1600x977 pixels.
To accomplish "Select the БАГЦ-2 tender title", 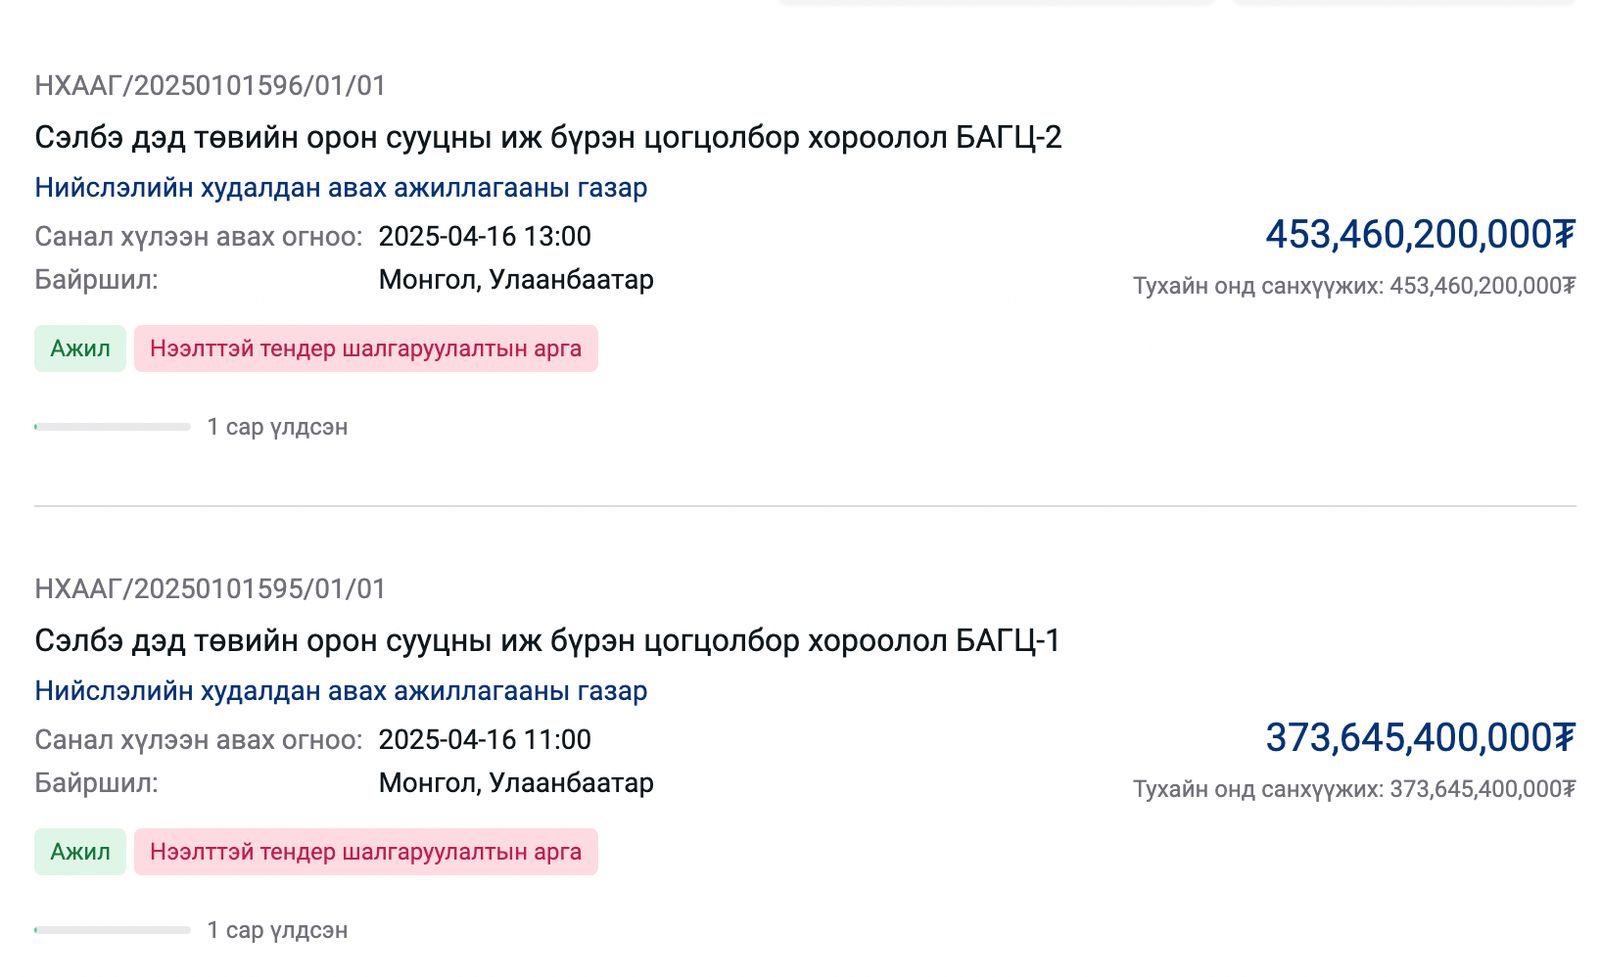I will pos(550,136).
